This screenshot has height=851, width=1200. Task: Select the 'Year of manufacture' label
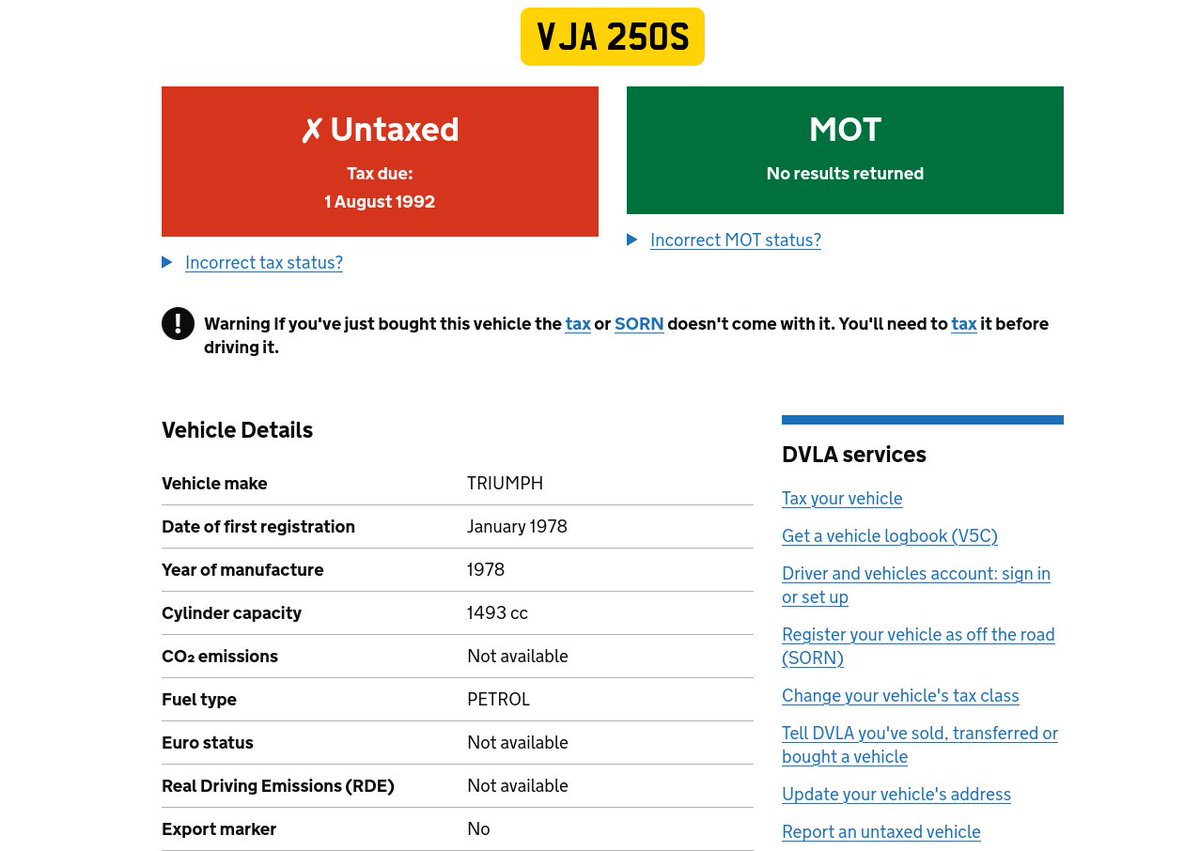[x=242, y=569]
